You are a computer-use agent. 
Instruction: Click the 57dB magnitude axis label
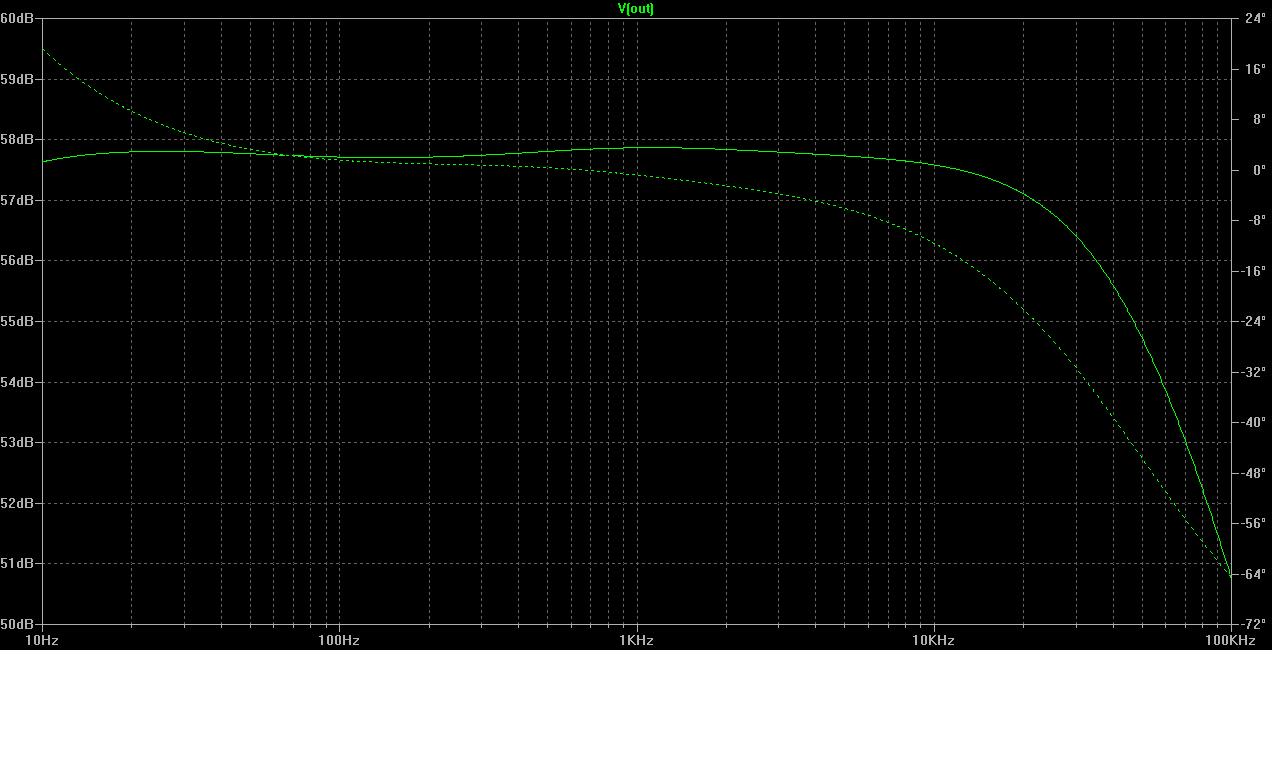click(x=17, y=200)
